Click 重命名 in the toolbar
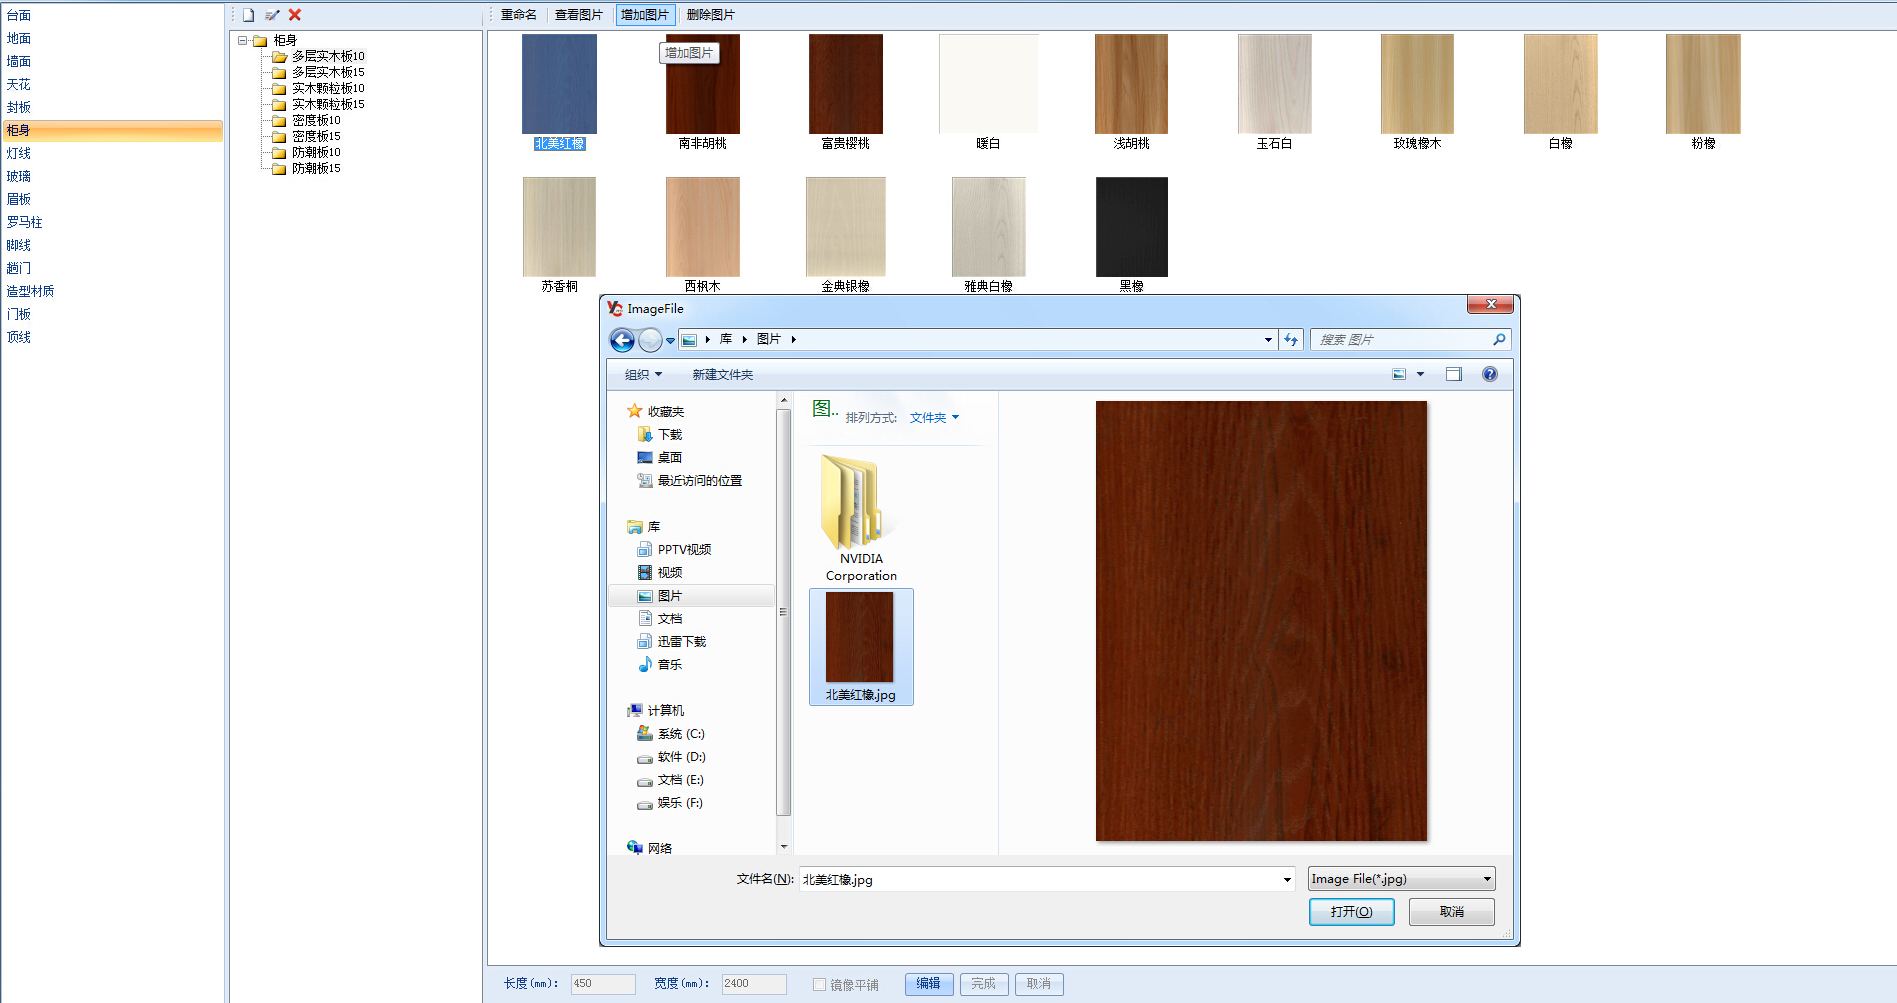 [x=519, y=15]
